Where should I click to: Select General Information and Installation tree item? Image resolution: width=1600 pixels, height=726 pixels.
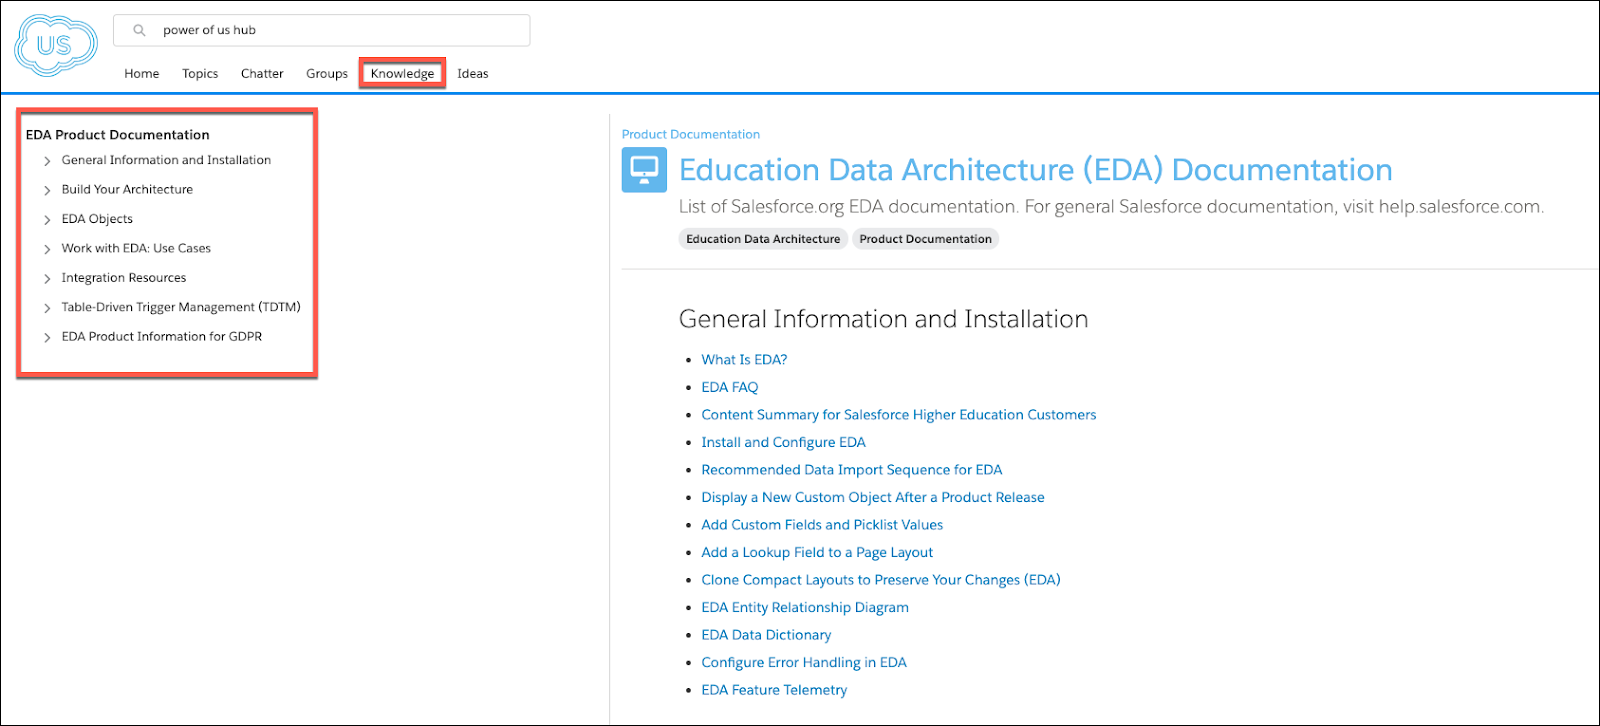point(166,160)
